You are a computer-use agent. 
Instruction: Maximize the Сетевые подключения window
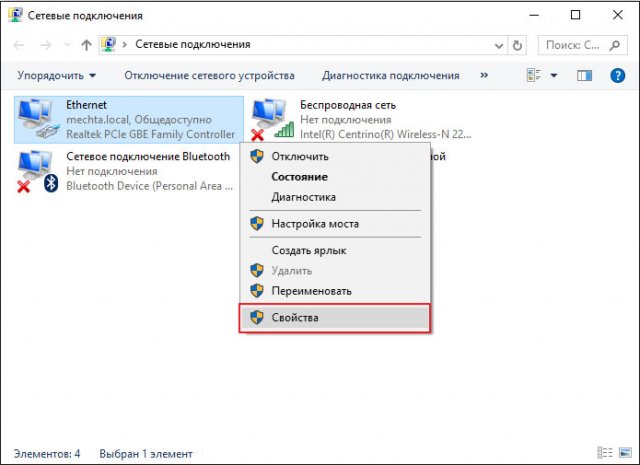tap(576, 15)
